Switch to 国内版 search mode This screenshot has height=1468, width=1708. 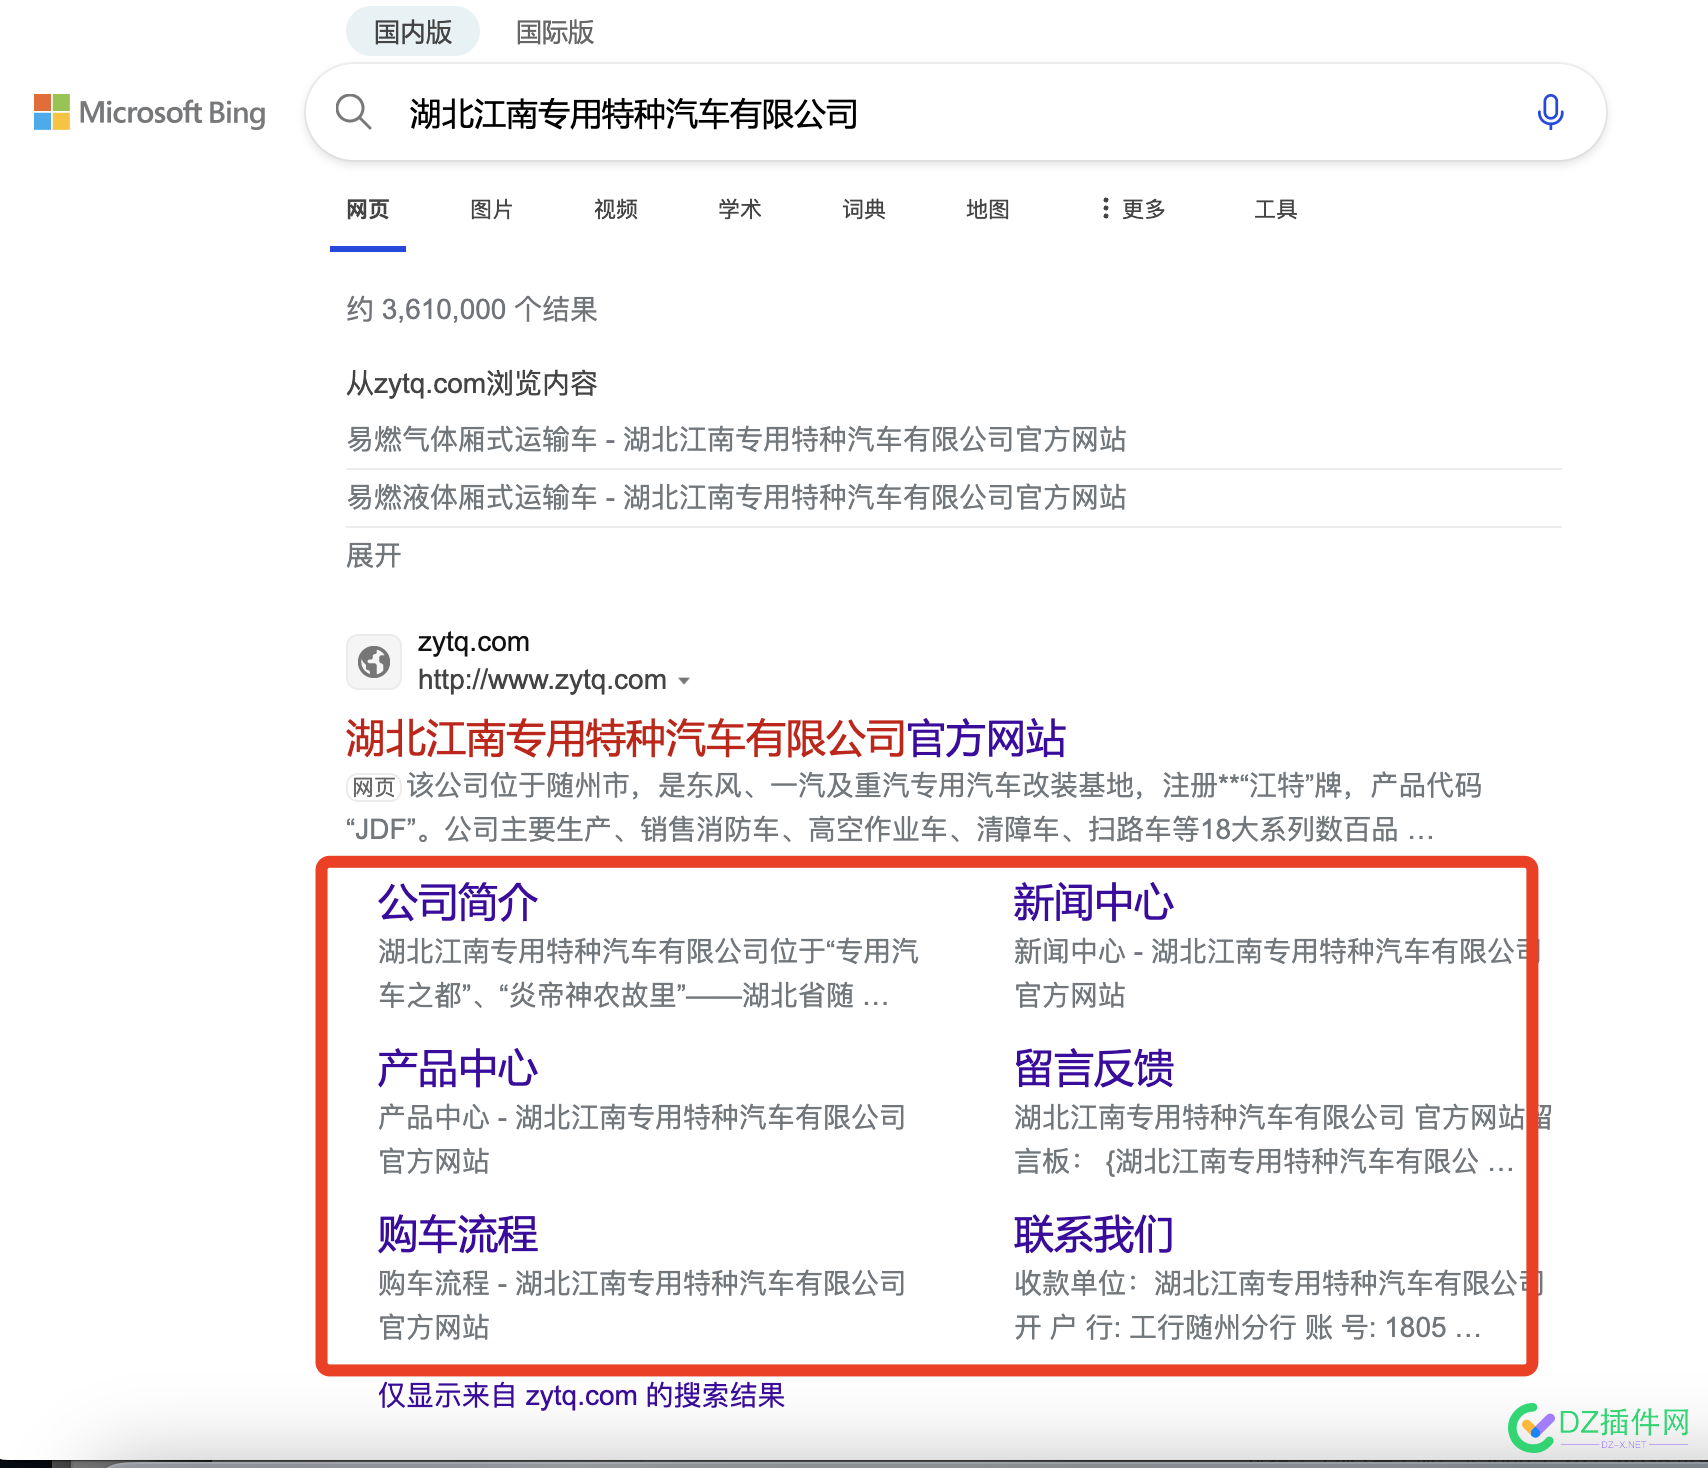[413, 32]
